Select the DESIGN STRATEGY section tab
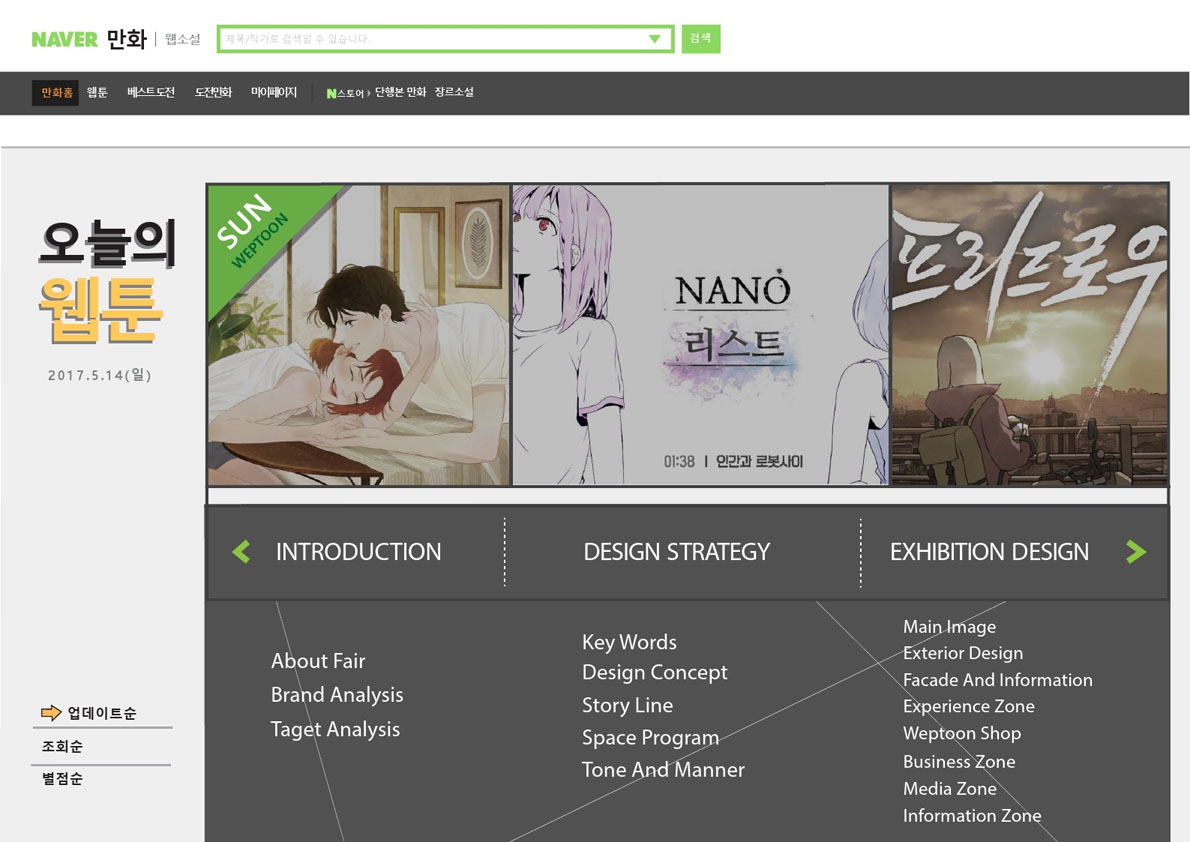Viewport: 1190px width, 842px height. tap(677, 551)
